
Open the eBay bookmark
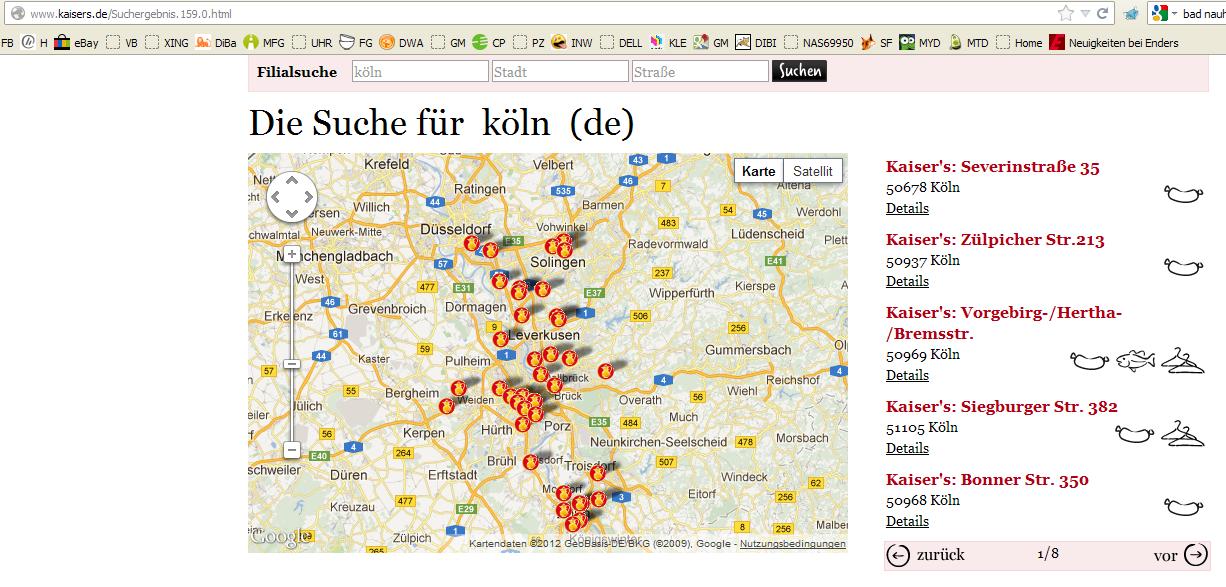pyautogui.click(x=77, y=43)
